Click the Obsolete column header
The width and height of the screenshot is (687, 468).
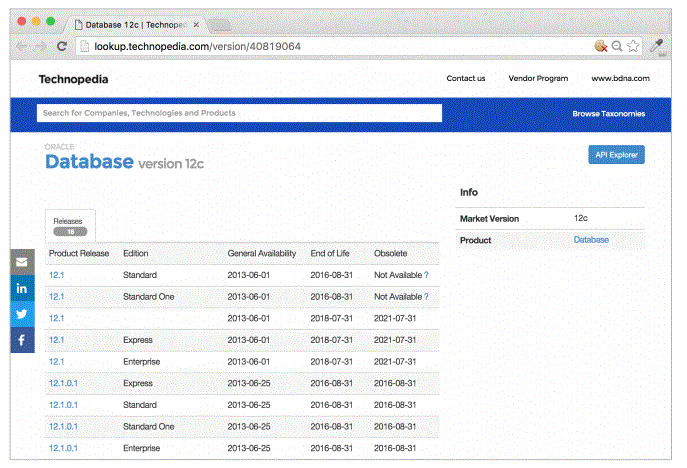point(390,253)
